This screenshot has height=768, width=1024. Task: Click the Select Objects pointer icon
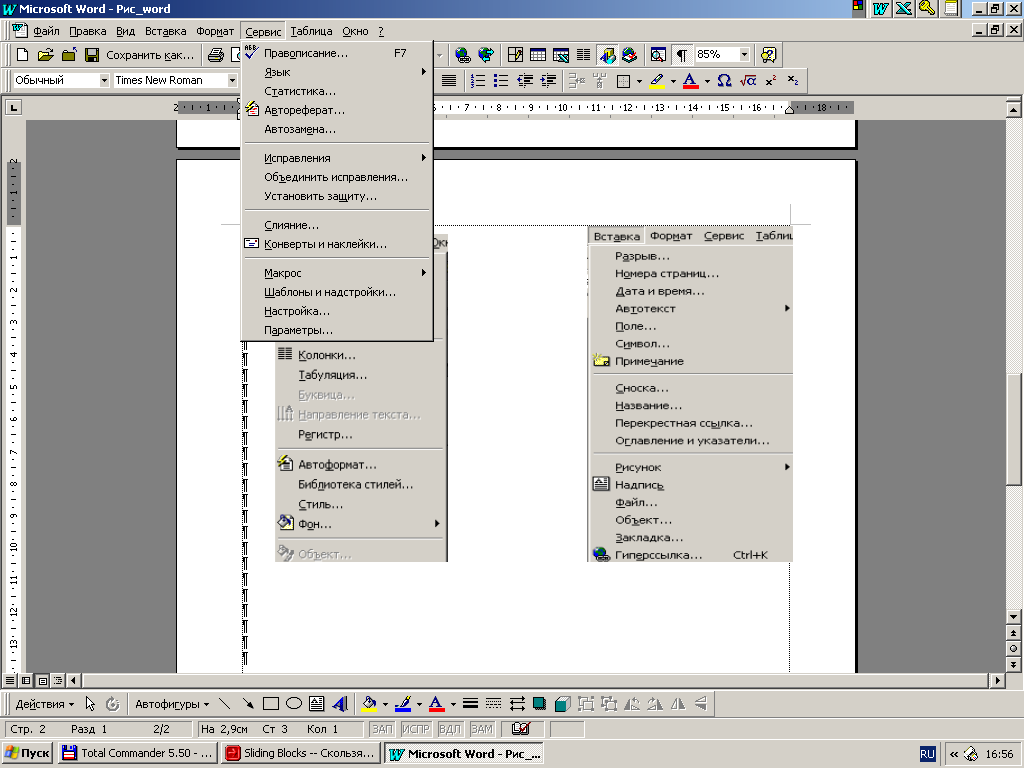coord(90,704)
